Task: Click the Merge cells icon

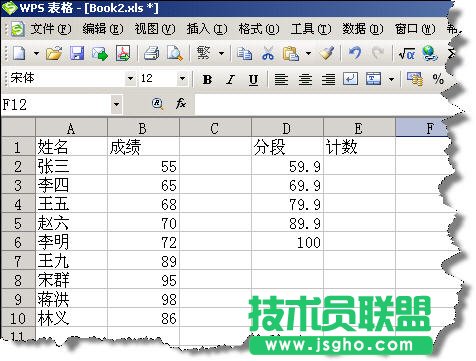Action: (x=373, y=80)
